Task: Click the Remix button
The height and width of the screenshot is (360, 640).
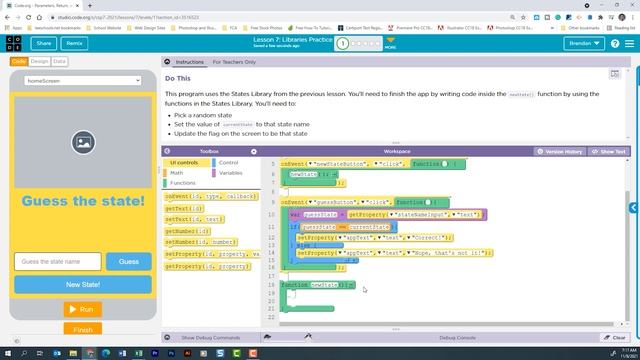Action: click(x=74, y=43)
